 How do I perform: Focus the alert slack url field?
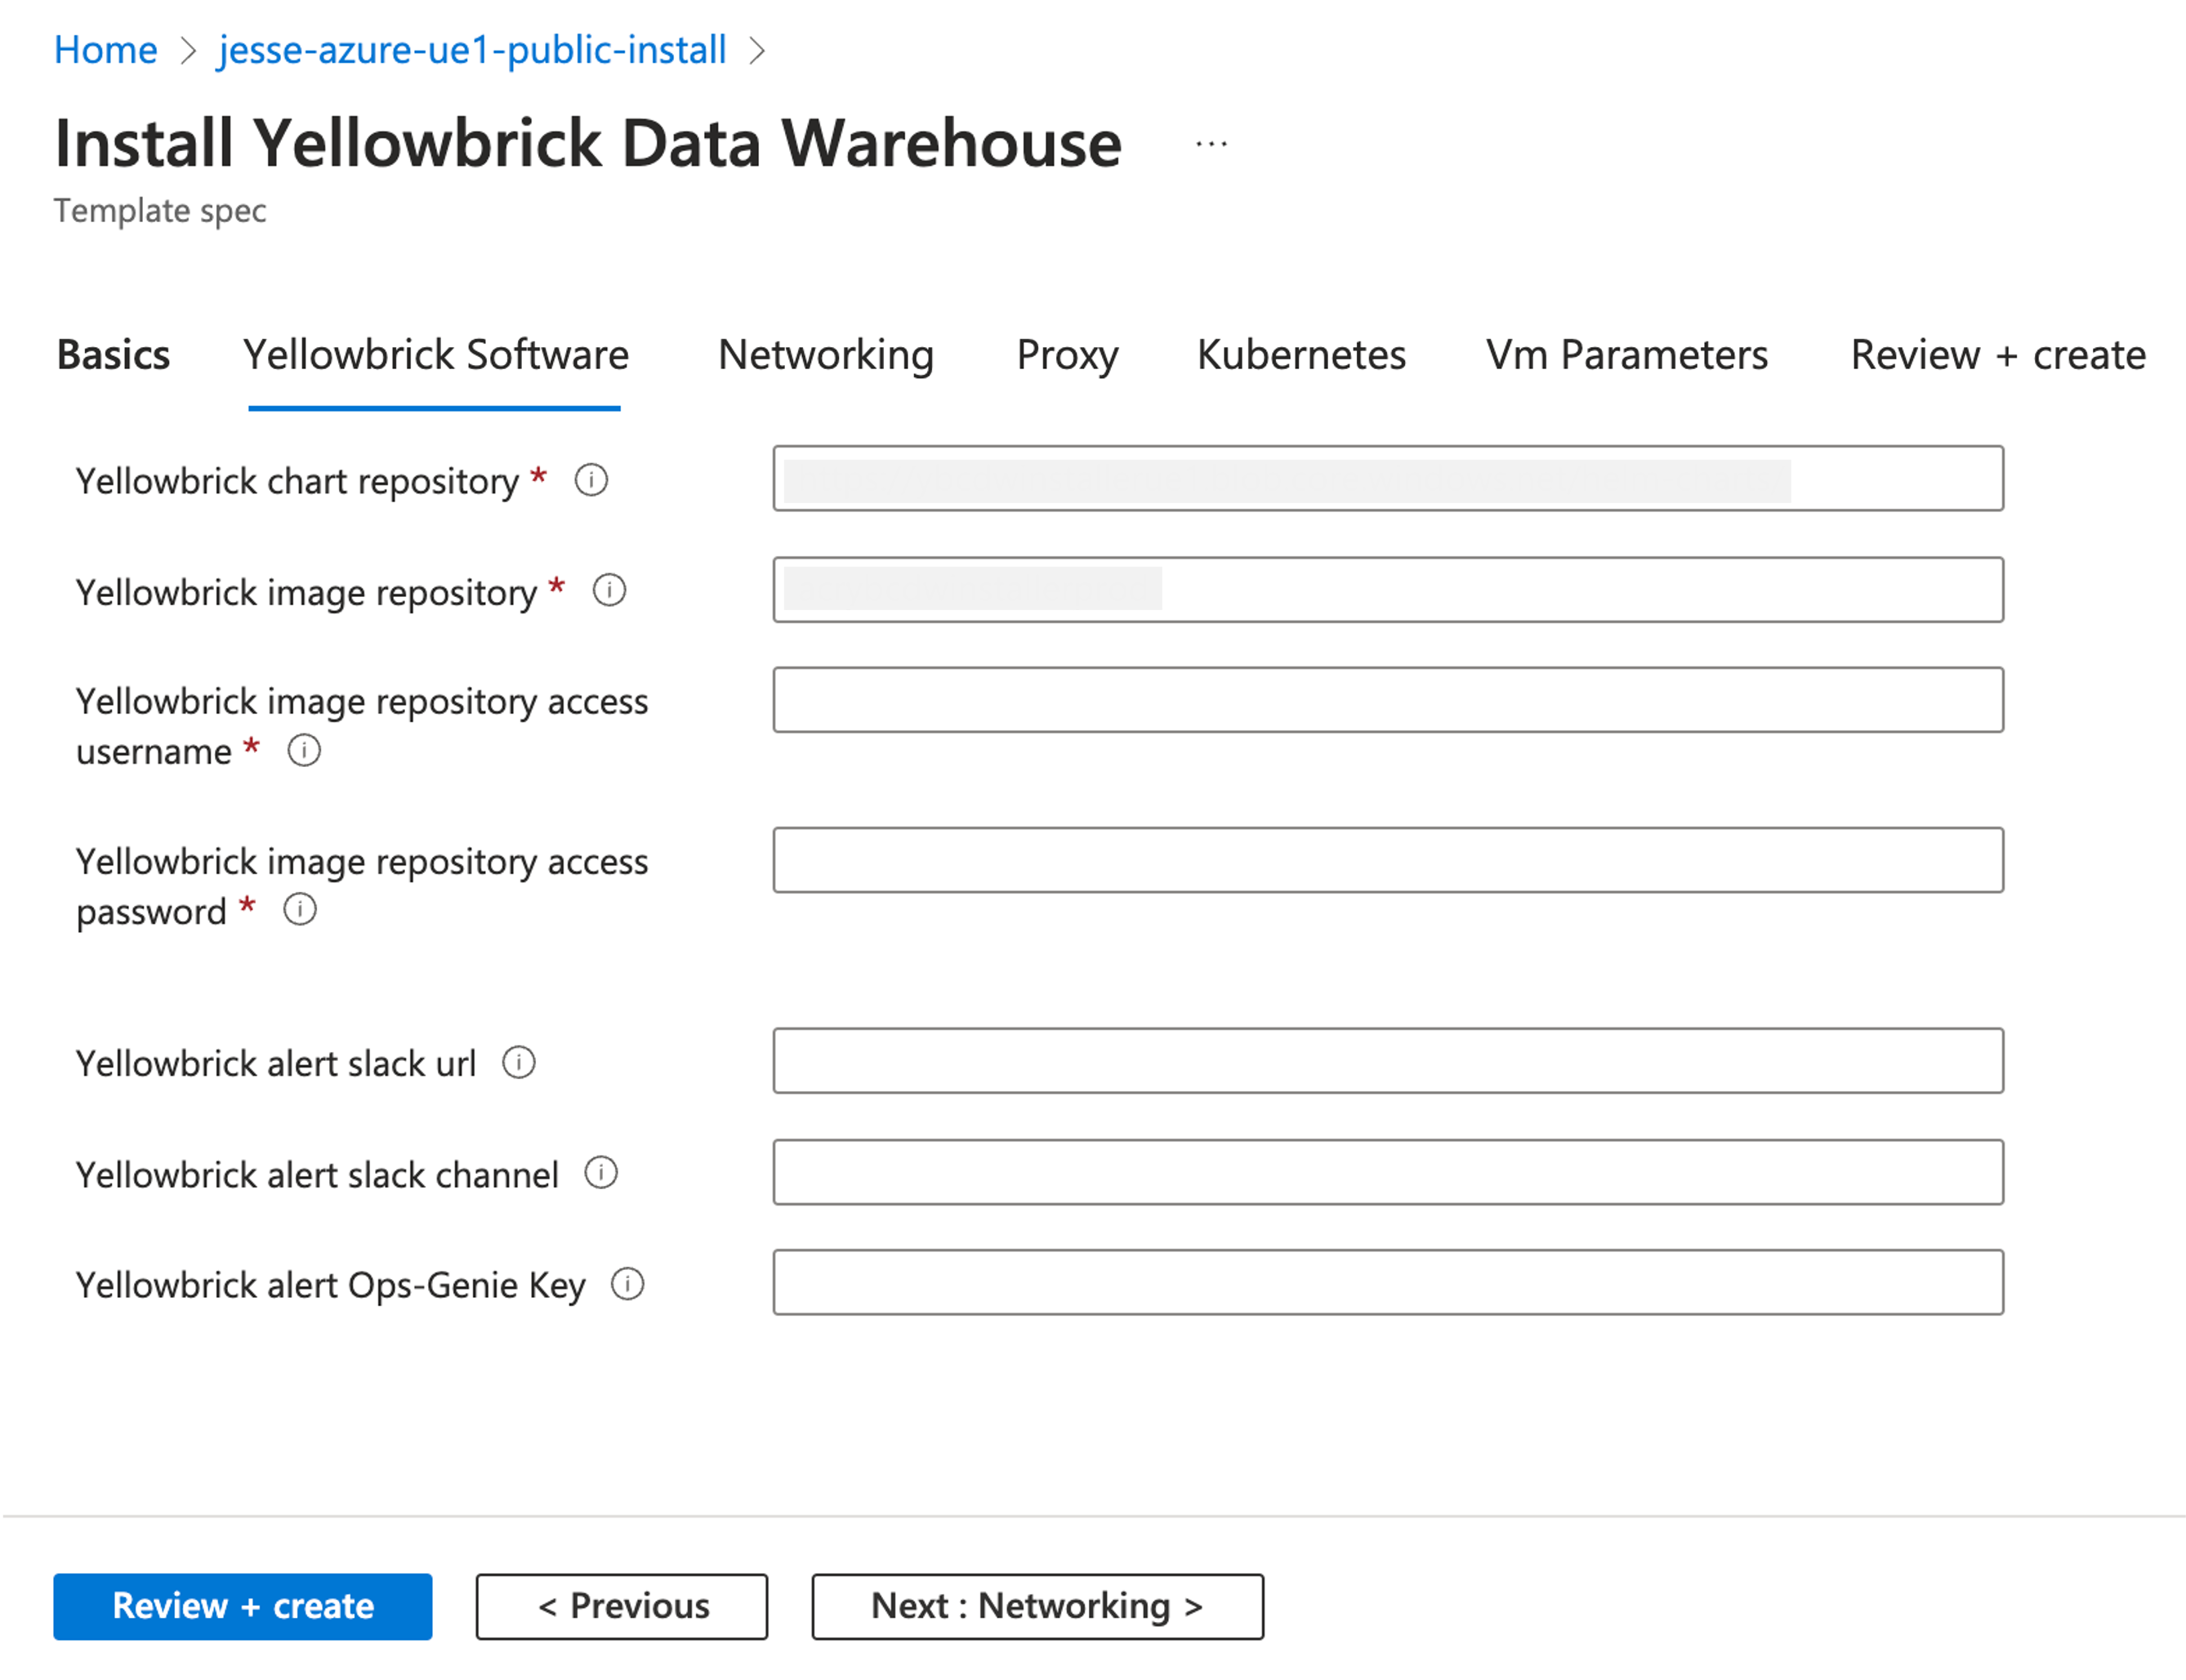1388,1060
